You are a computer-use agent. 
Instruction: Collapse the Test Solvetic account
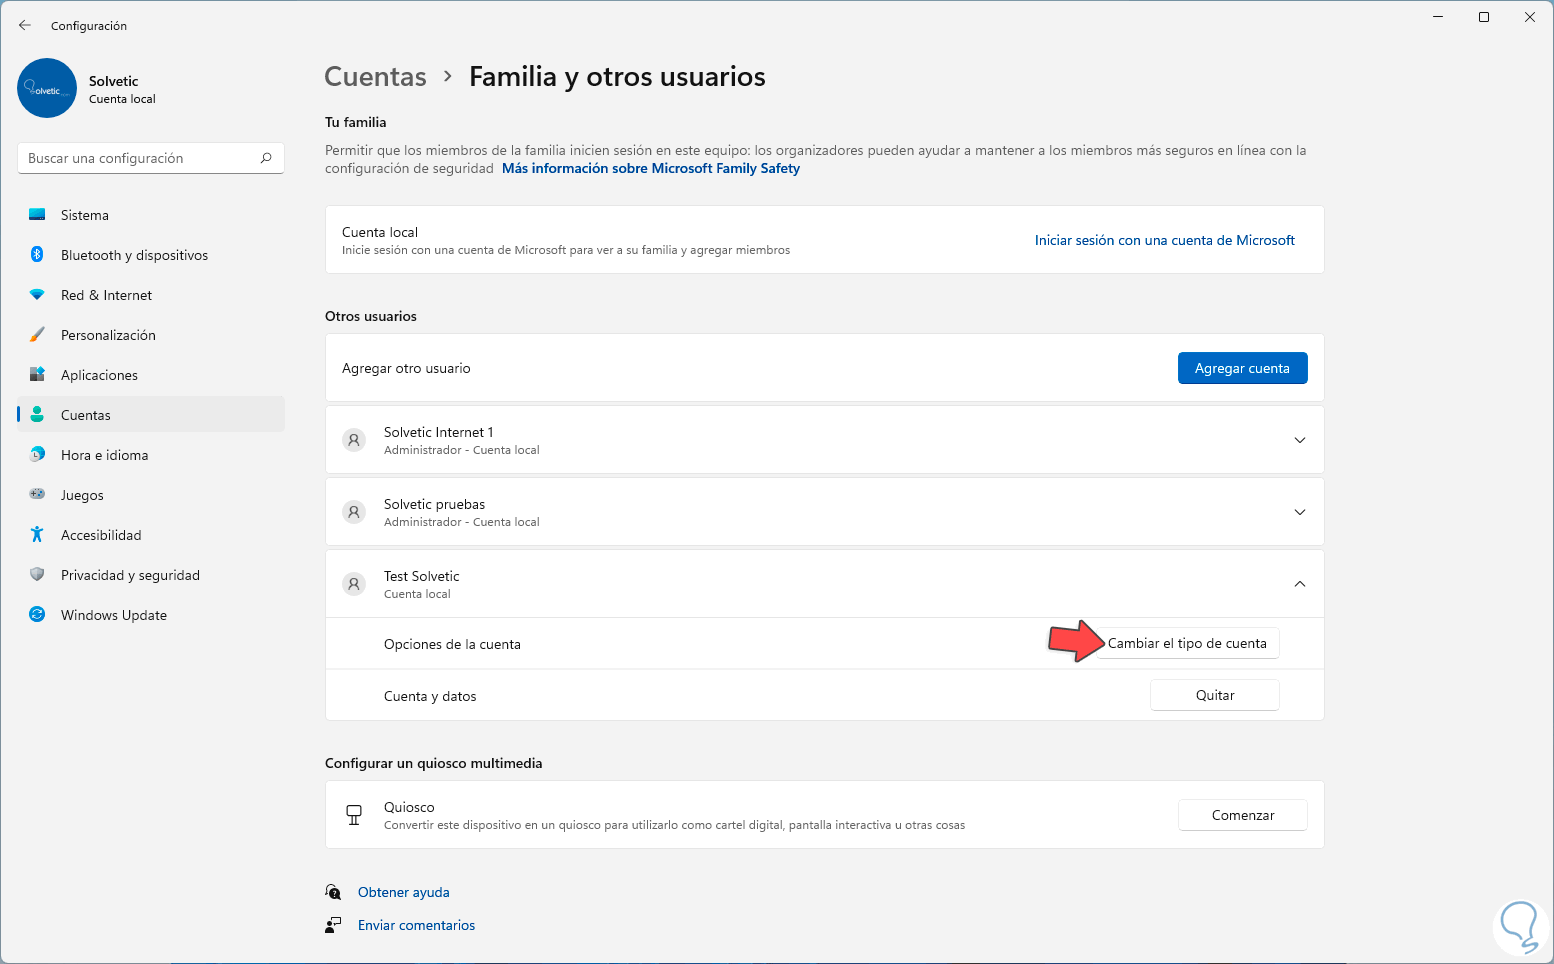(1299, 584)
